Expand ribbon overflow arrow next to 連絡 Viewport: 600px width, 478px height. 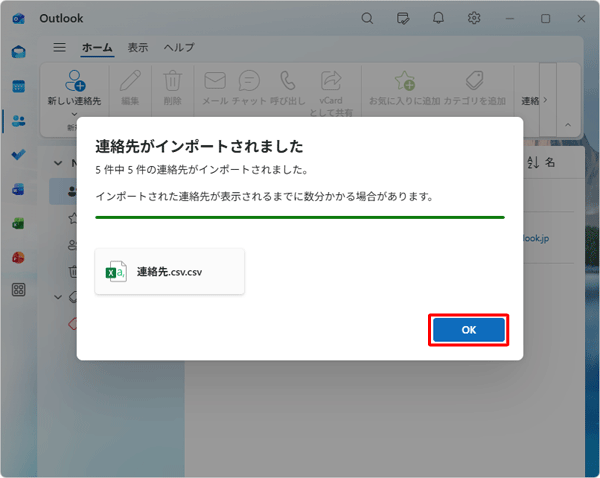545,100
